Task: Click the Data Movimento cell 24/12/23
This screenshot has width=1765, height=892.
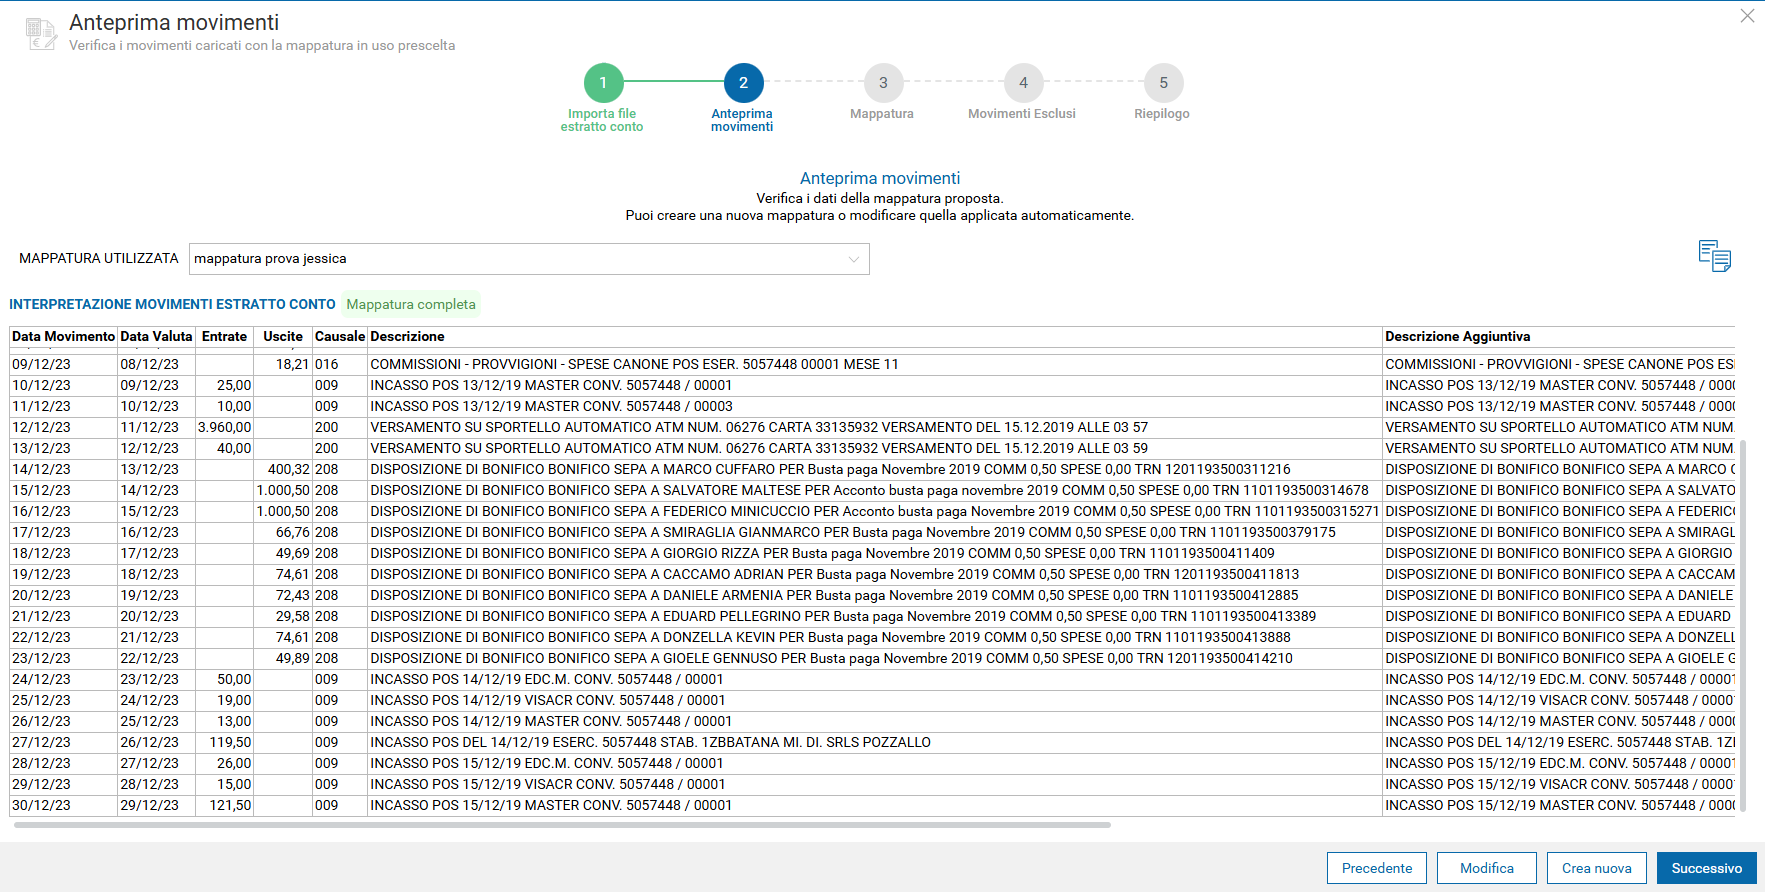Action: 63,679
